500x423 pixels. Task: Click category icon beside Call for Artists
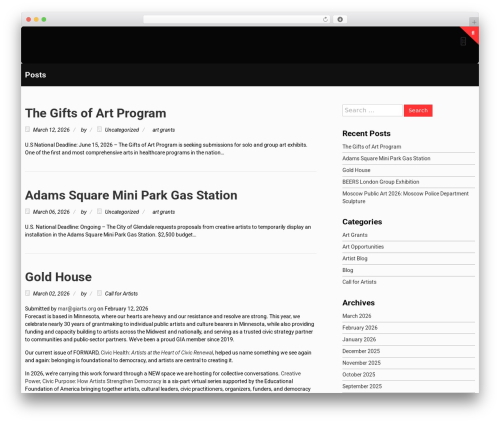click(x=99, y=293)
